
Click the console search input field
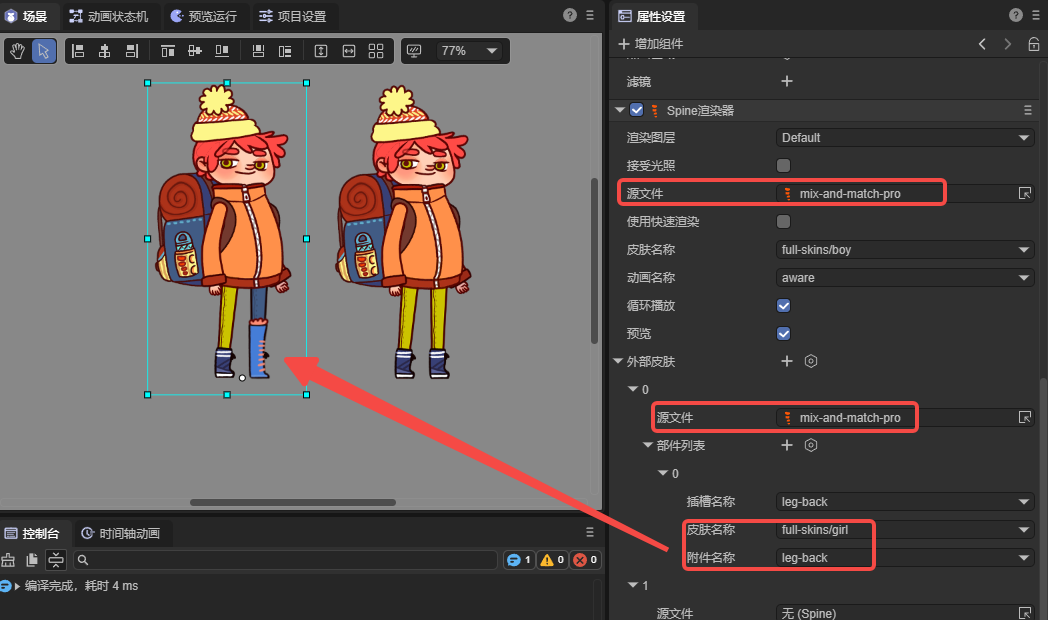pyautogui.click(x=285, y=560)
